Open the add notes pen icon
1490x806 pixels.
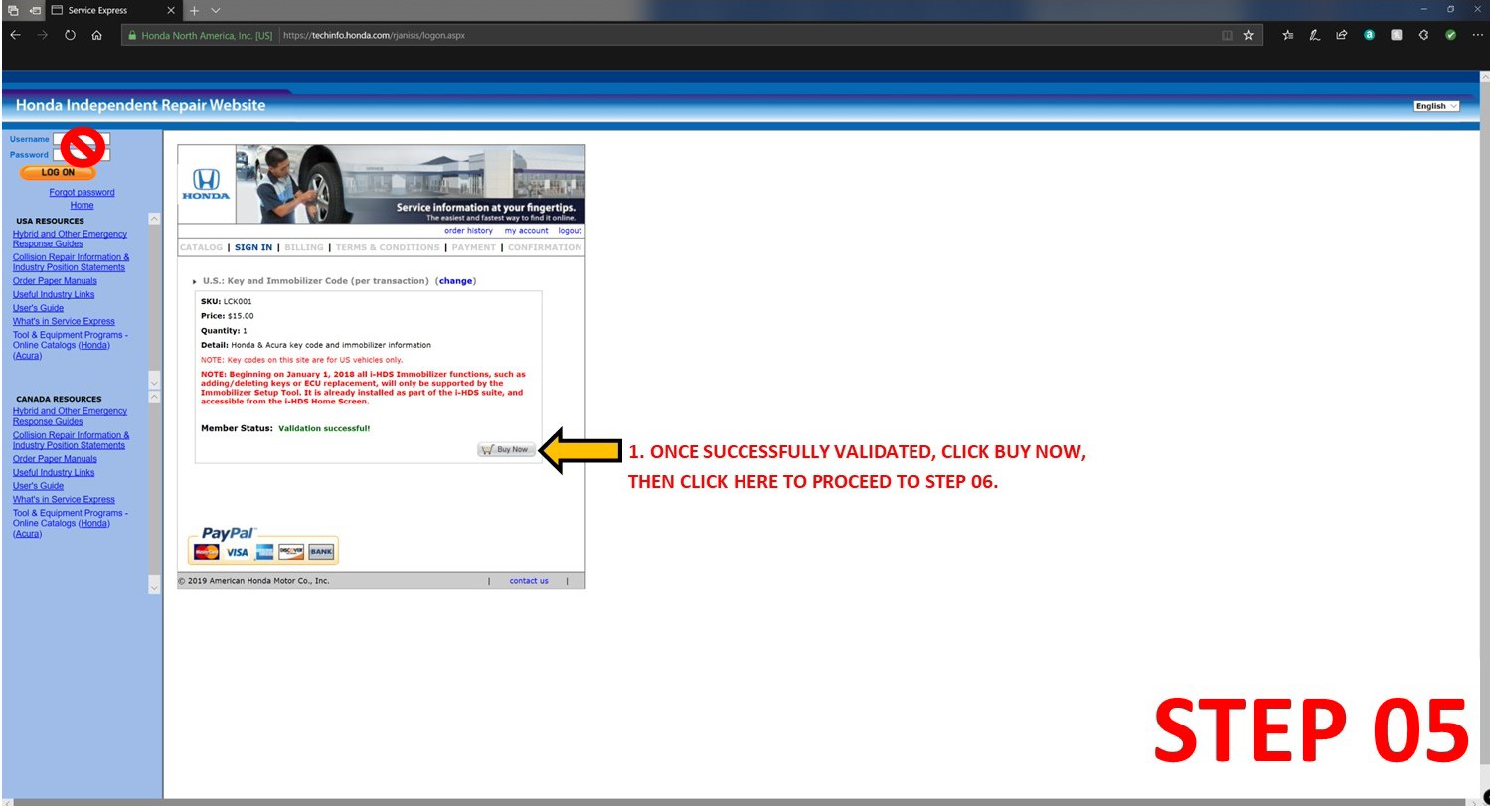1315,35
